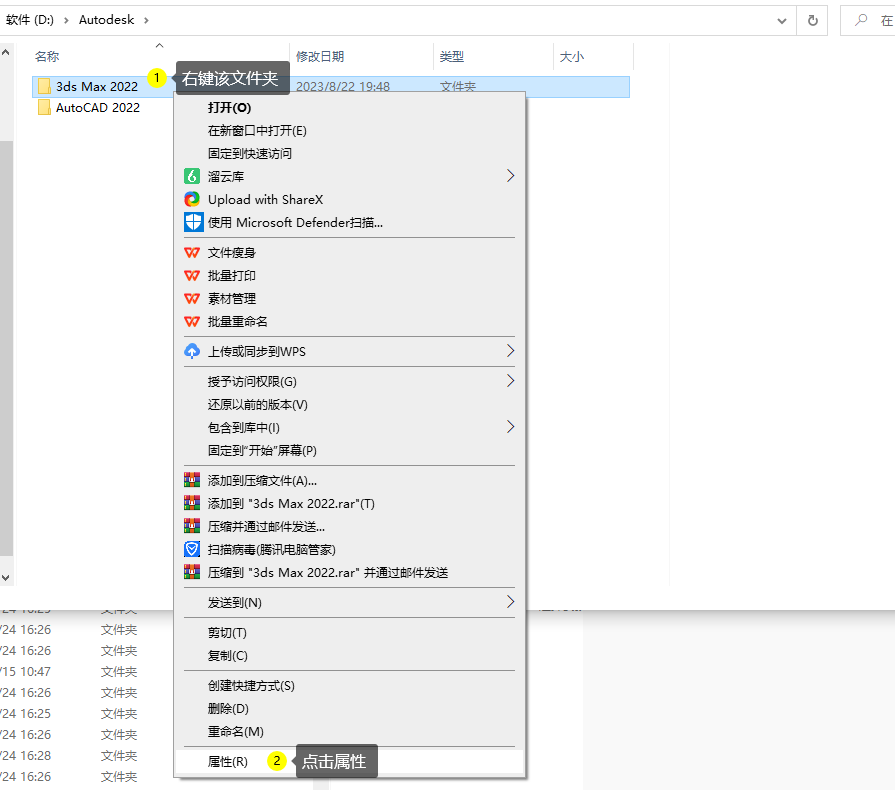The width and height of the screenshot is (895, 790).
Task: Open the address bar history dropdown
Action: pos(782,21)
